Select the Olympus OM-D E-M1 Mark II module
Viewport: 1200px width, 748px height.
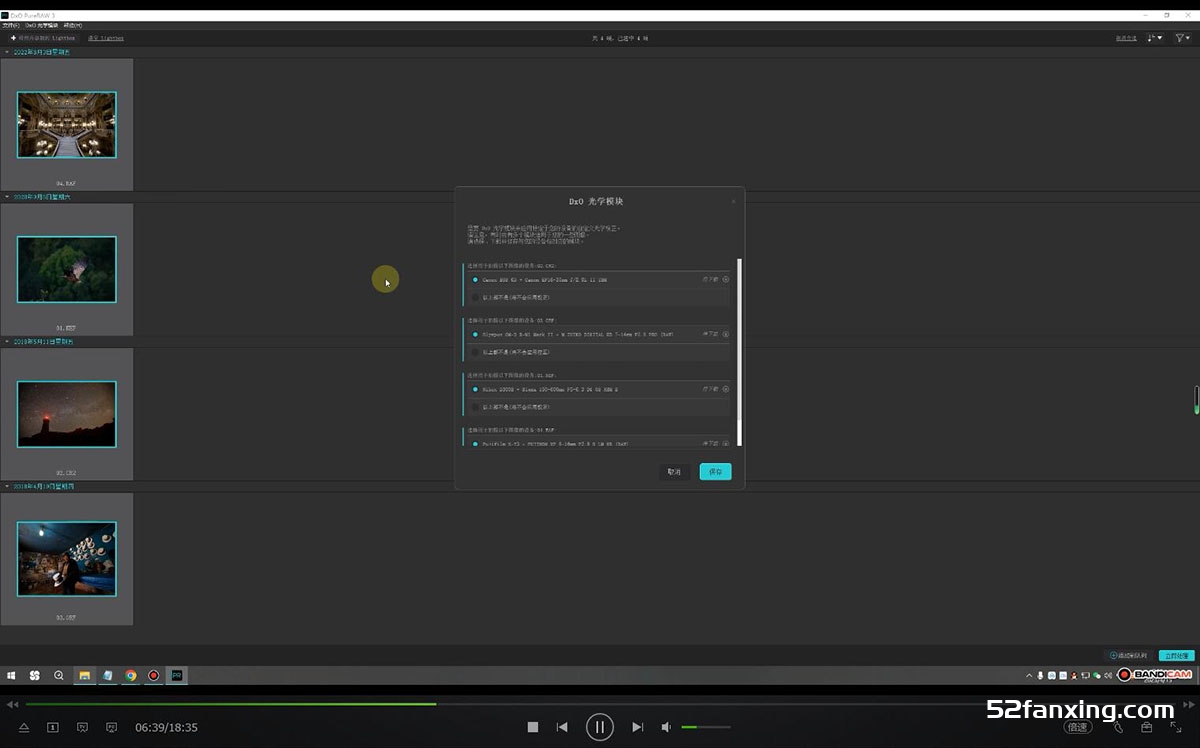tap(475, 334)
